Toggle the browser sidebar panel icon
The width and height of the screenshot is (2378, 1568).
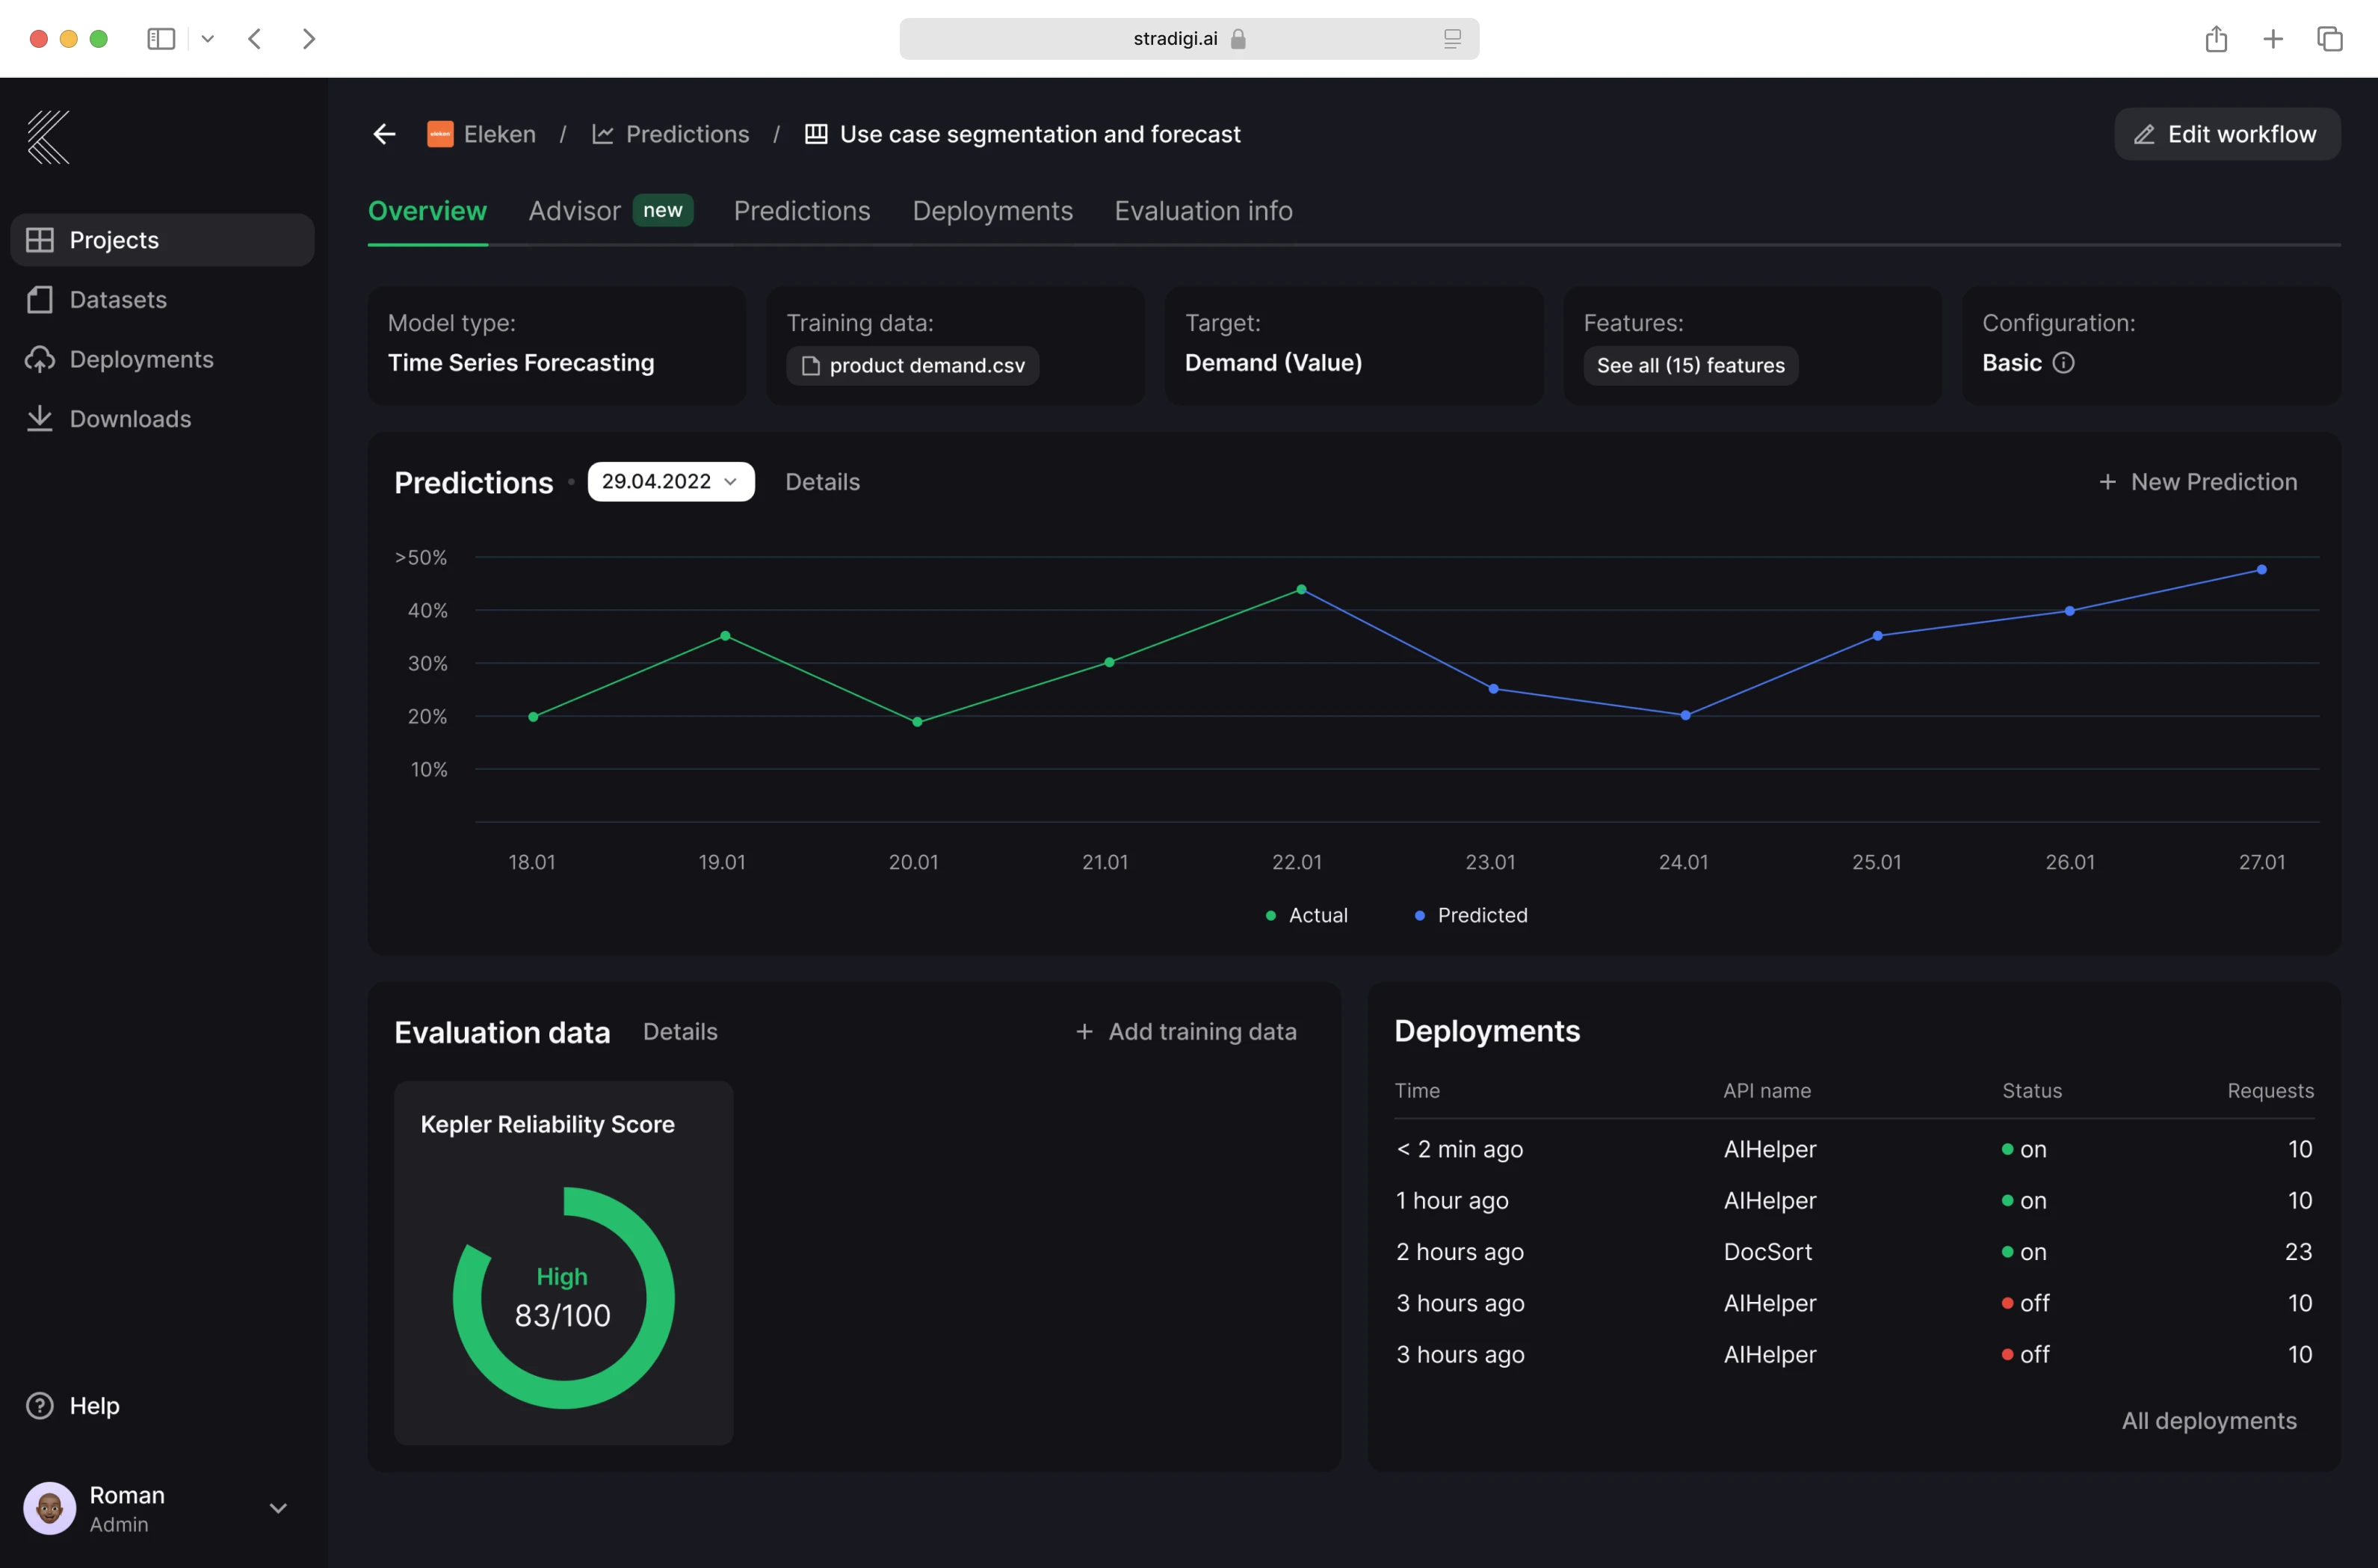[x=160, y=39]
